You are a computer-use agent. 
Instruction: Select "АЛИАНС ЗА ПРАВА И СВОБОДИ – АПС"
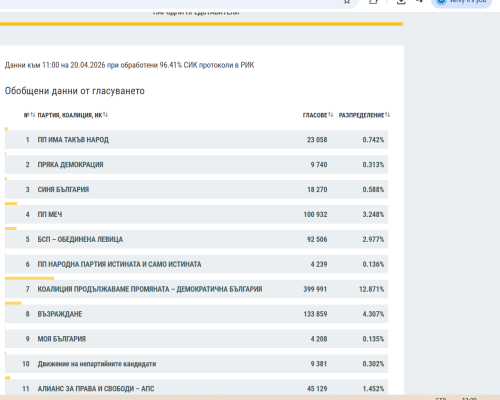(x=96, y=389)
